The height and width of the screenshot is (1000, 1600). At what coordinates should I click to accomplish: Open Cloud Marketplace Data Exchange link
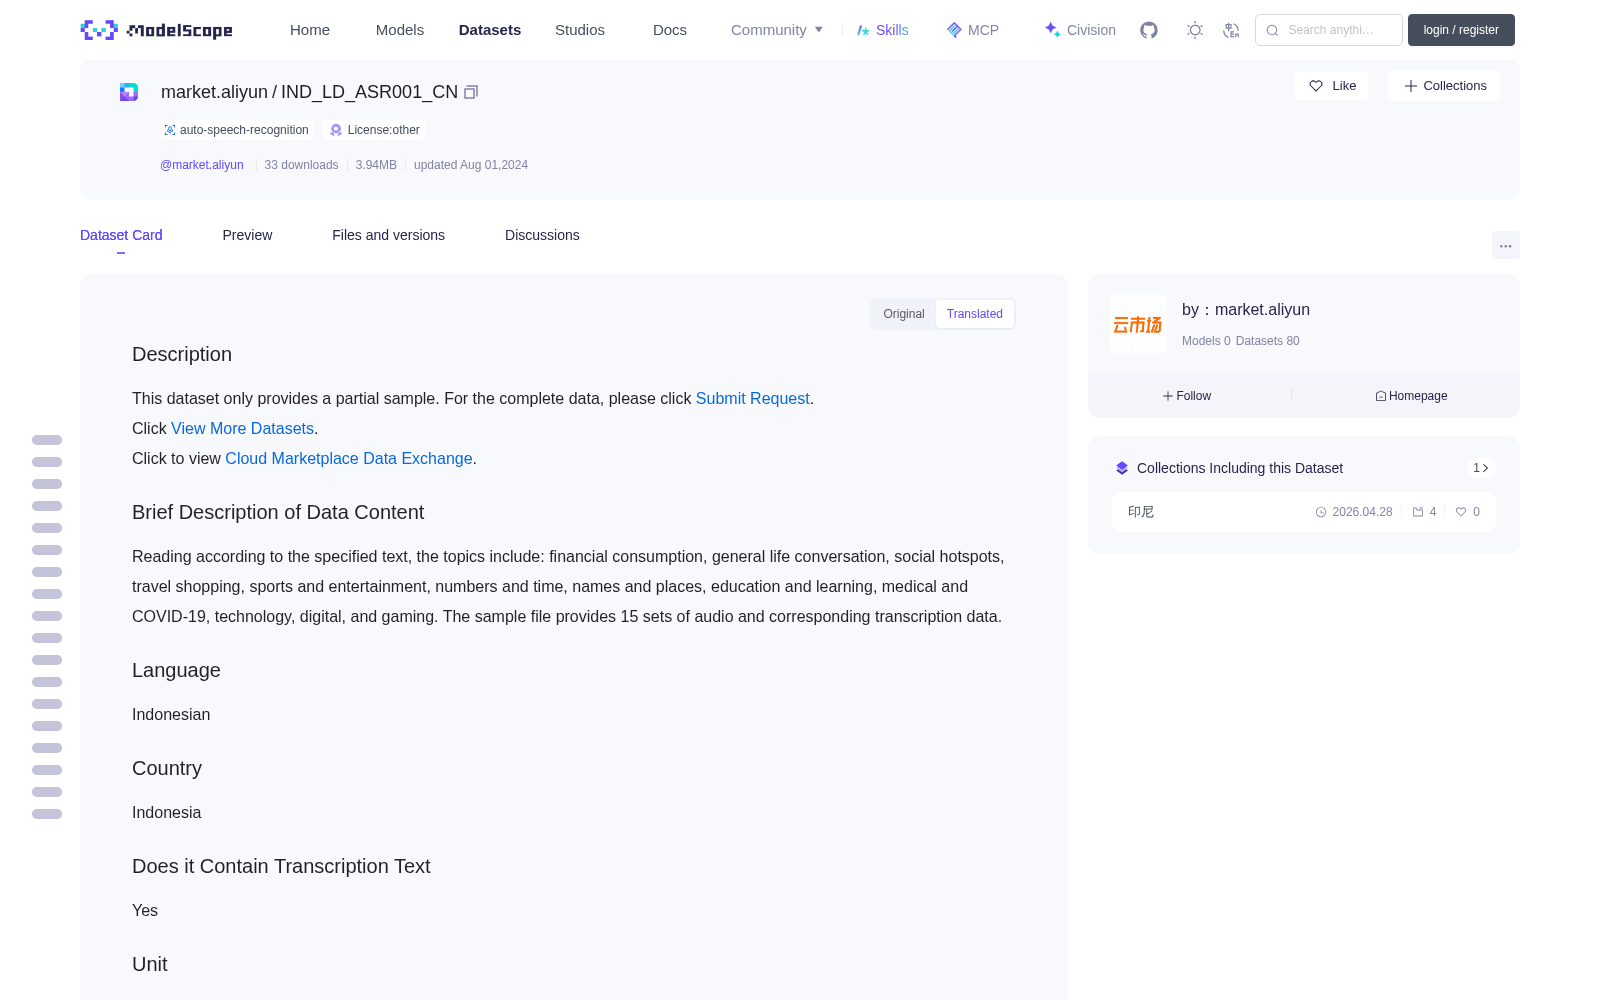click(349, 458)
